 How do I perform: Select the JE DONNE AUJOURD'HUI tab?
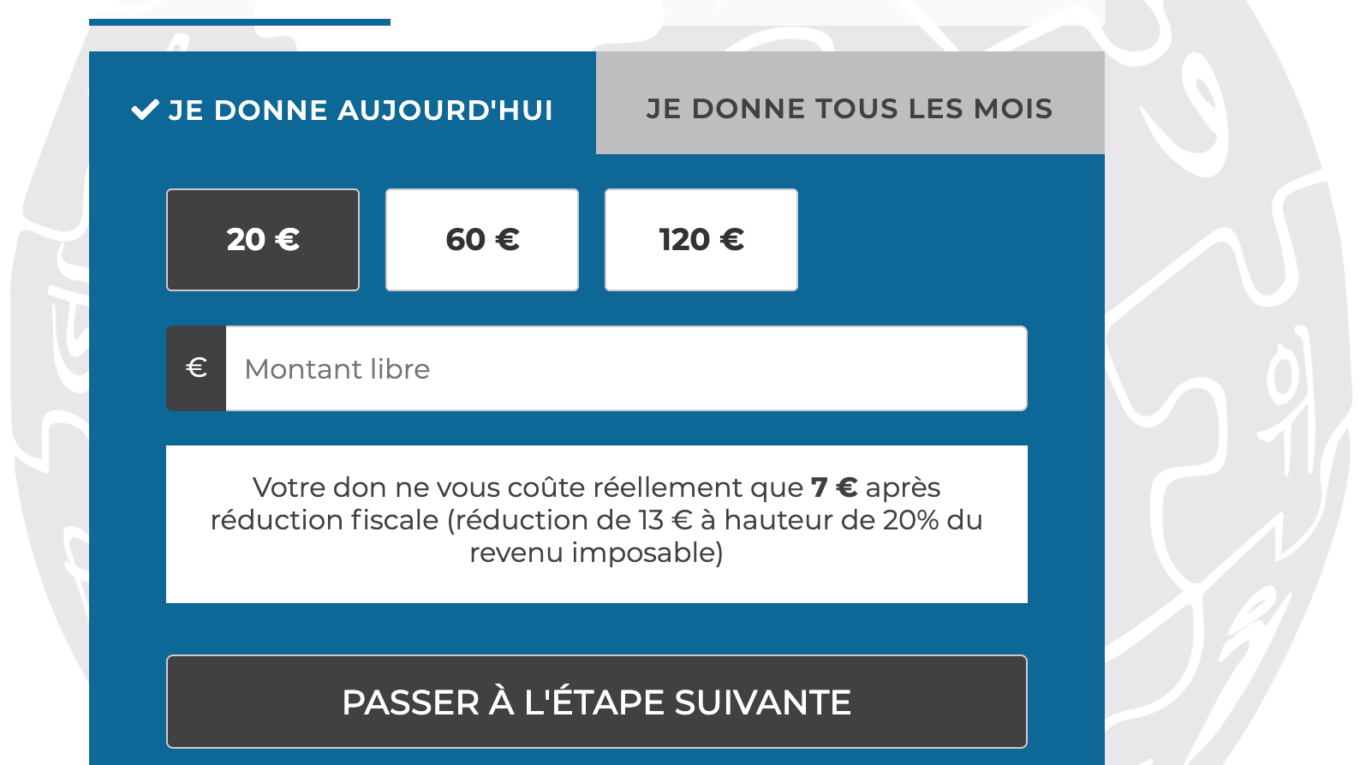coord(343,108)
